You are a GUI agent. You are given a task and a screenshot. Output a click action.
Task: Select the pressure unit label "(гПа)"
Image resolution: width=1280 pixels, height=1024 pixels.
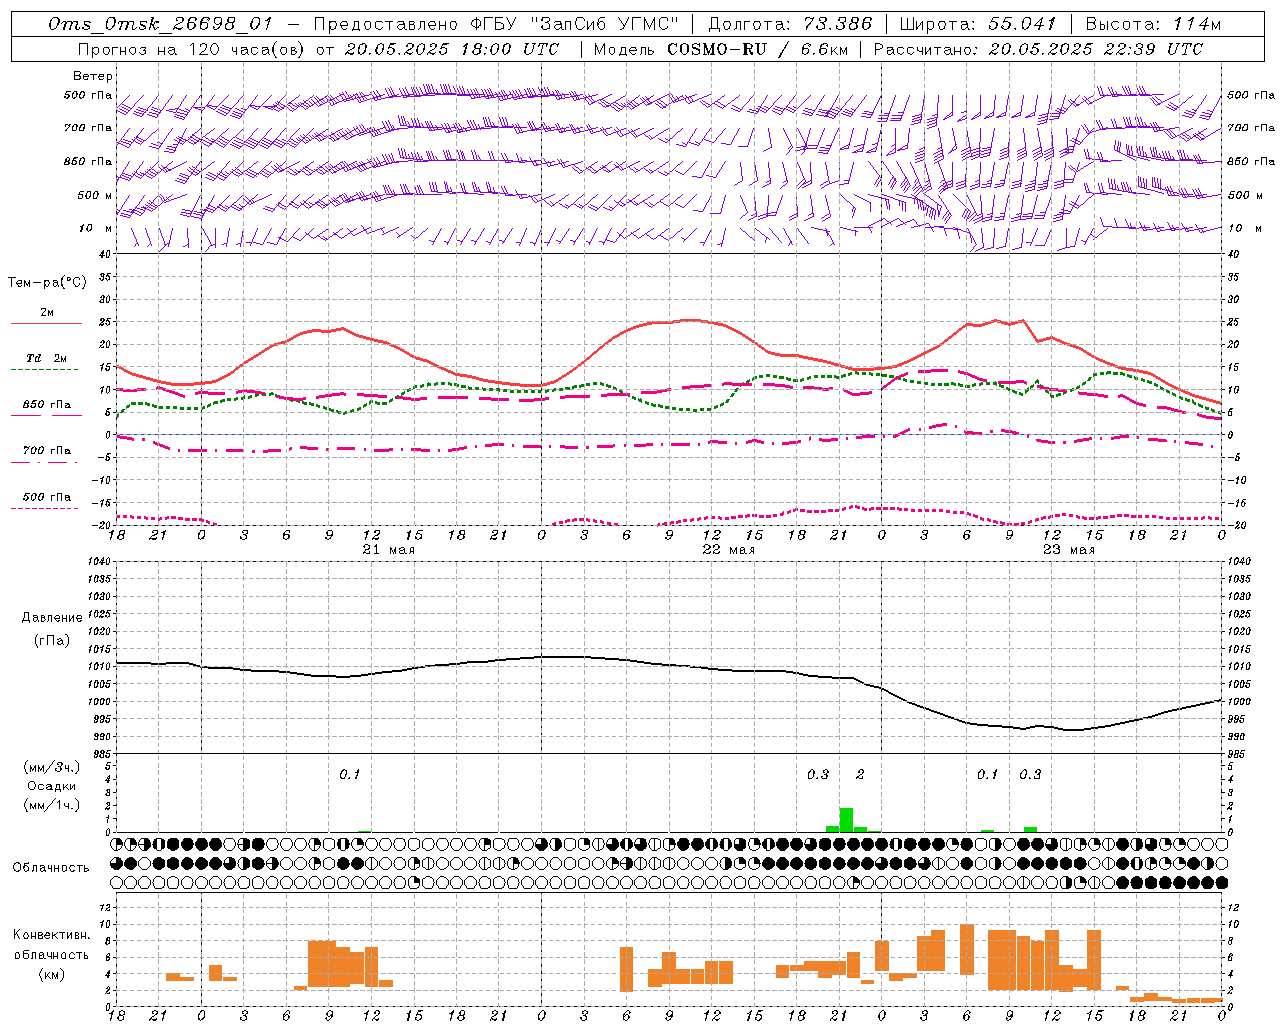[x=51, y=640]
